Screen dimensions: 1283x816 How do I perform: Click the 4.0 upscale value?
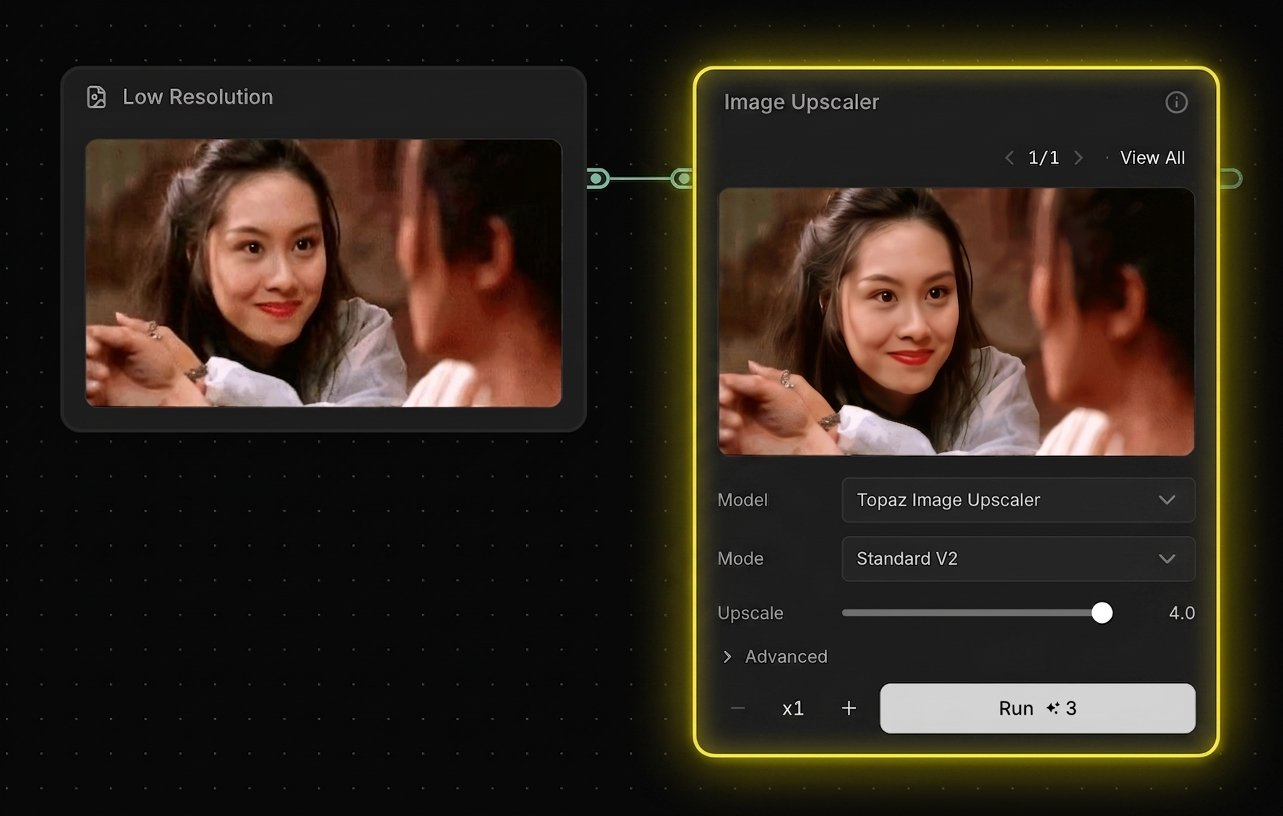[x=1182, y=613]
